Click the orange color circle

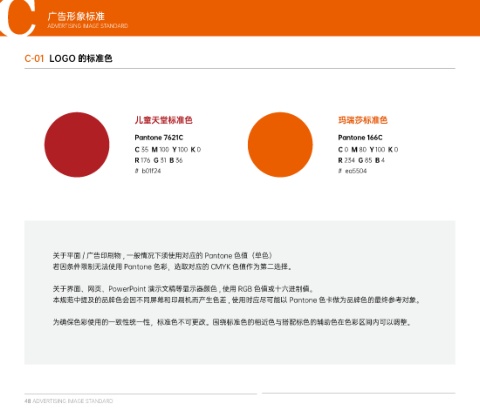tap(280, 144)
